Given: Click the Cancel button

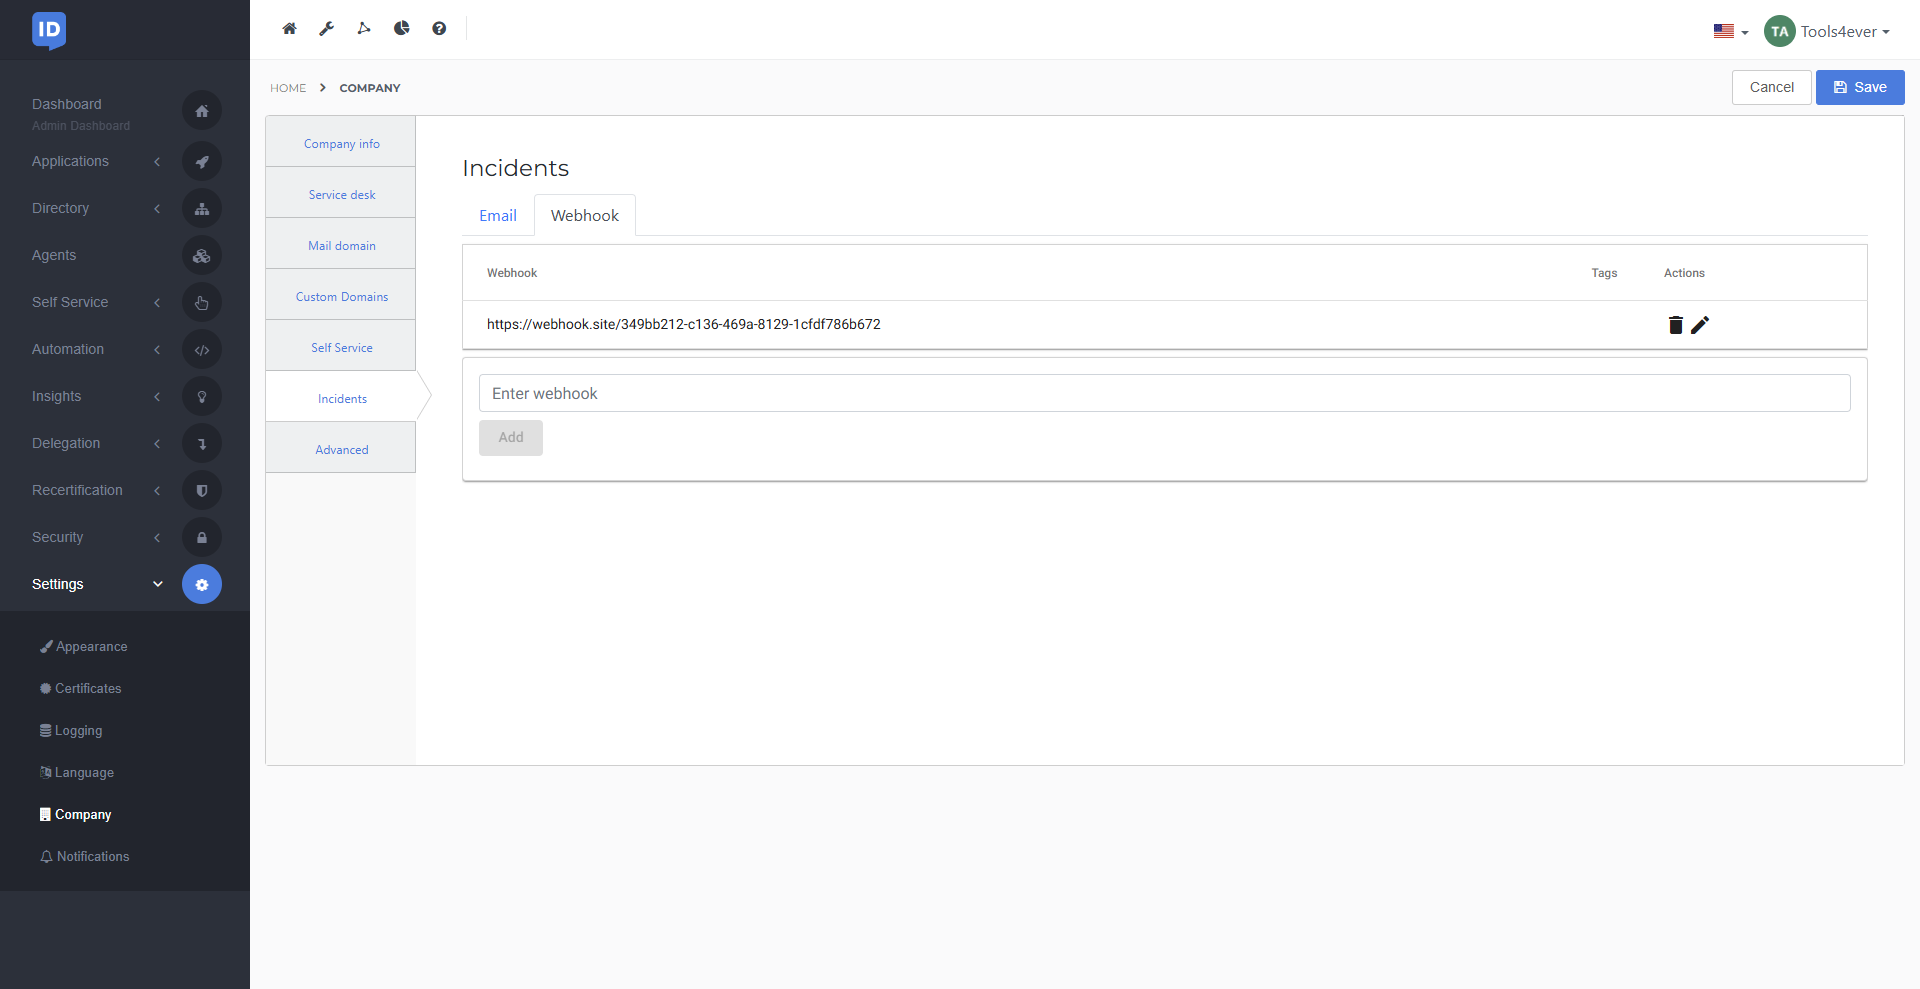Looking at the screenshot, I should tap(1771, 87).
